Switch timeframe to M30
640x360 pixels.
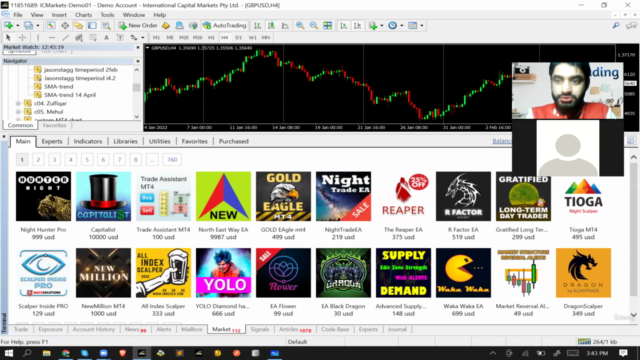tap(198, 38)
